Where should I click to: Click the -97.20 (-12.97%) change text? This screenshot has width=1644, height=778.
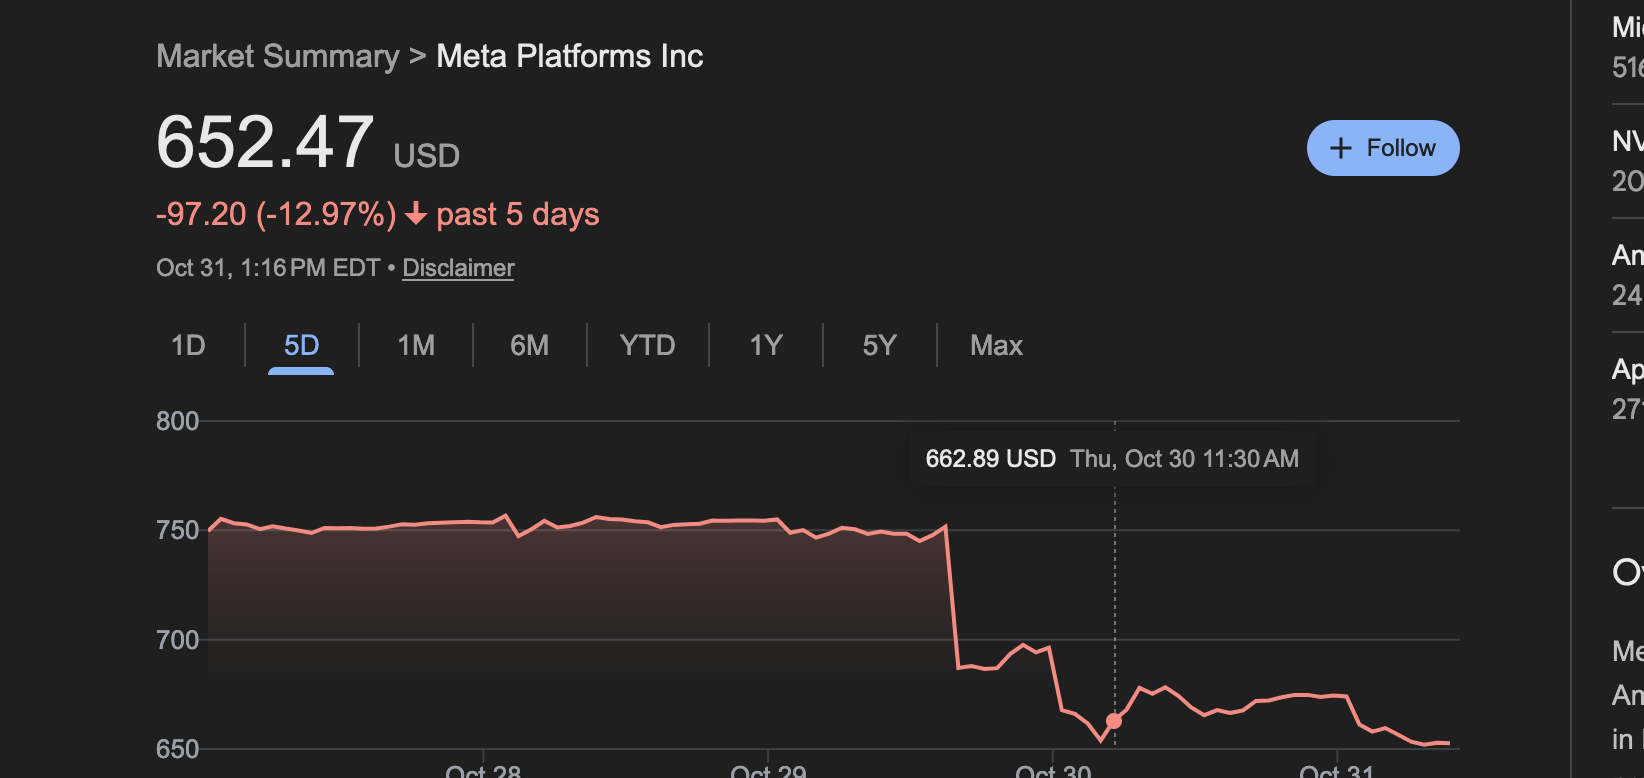(276, 214)
